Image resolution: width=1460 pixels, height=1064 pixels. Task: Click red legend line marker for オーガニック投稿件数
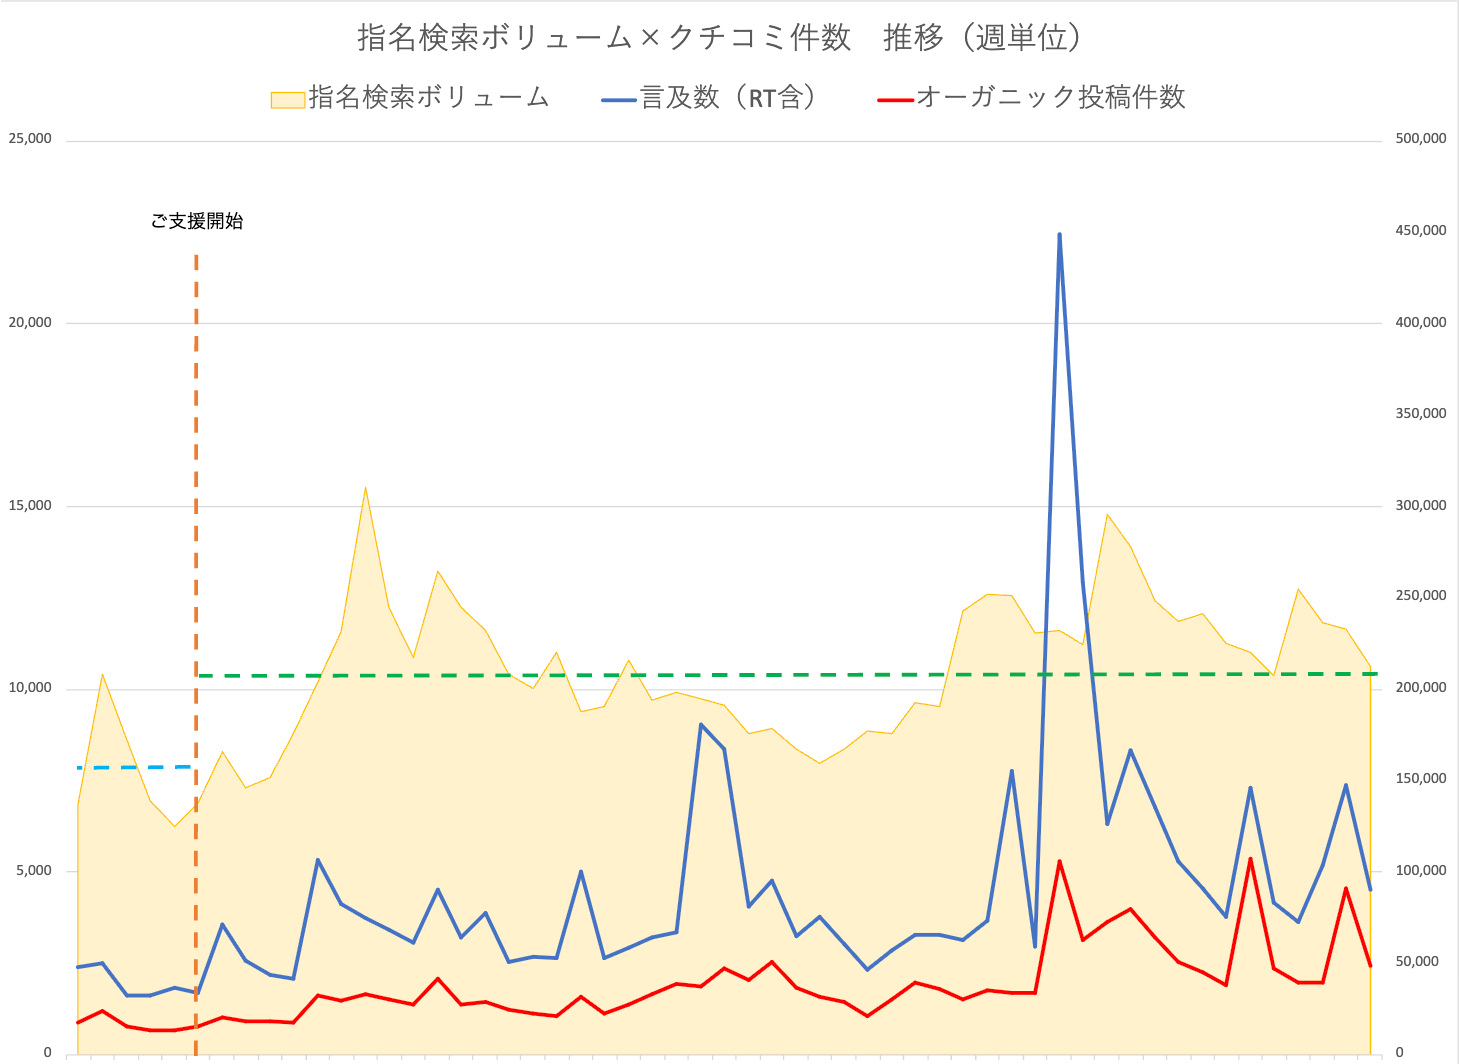[x=895, y=99]
